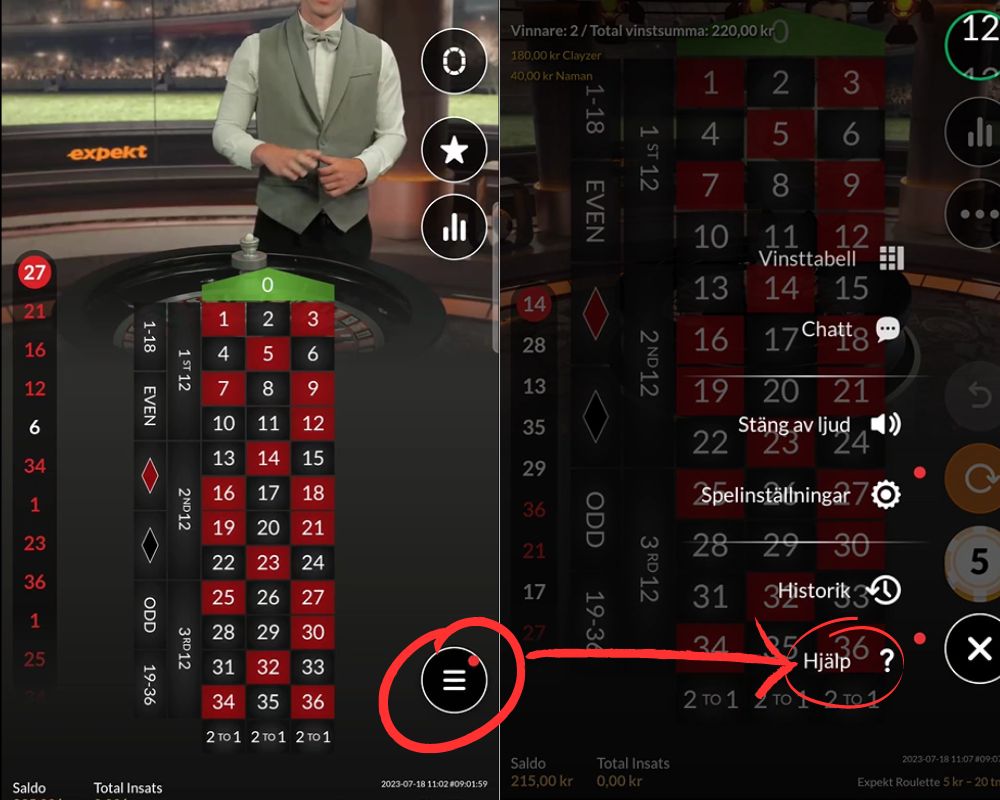
Task: Click the orange repeat bet button
Action: click(976, 478)
